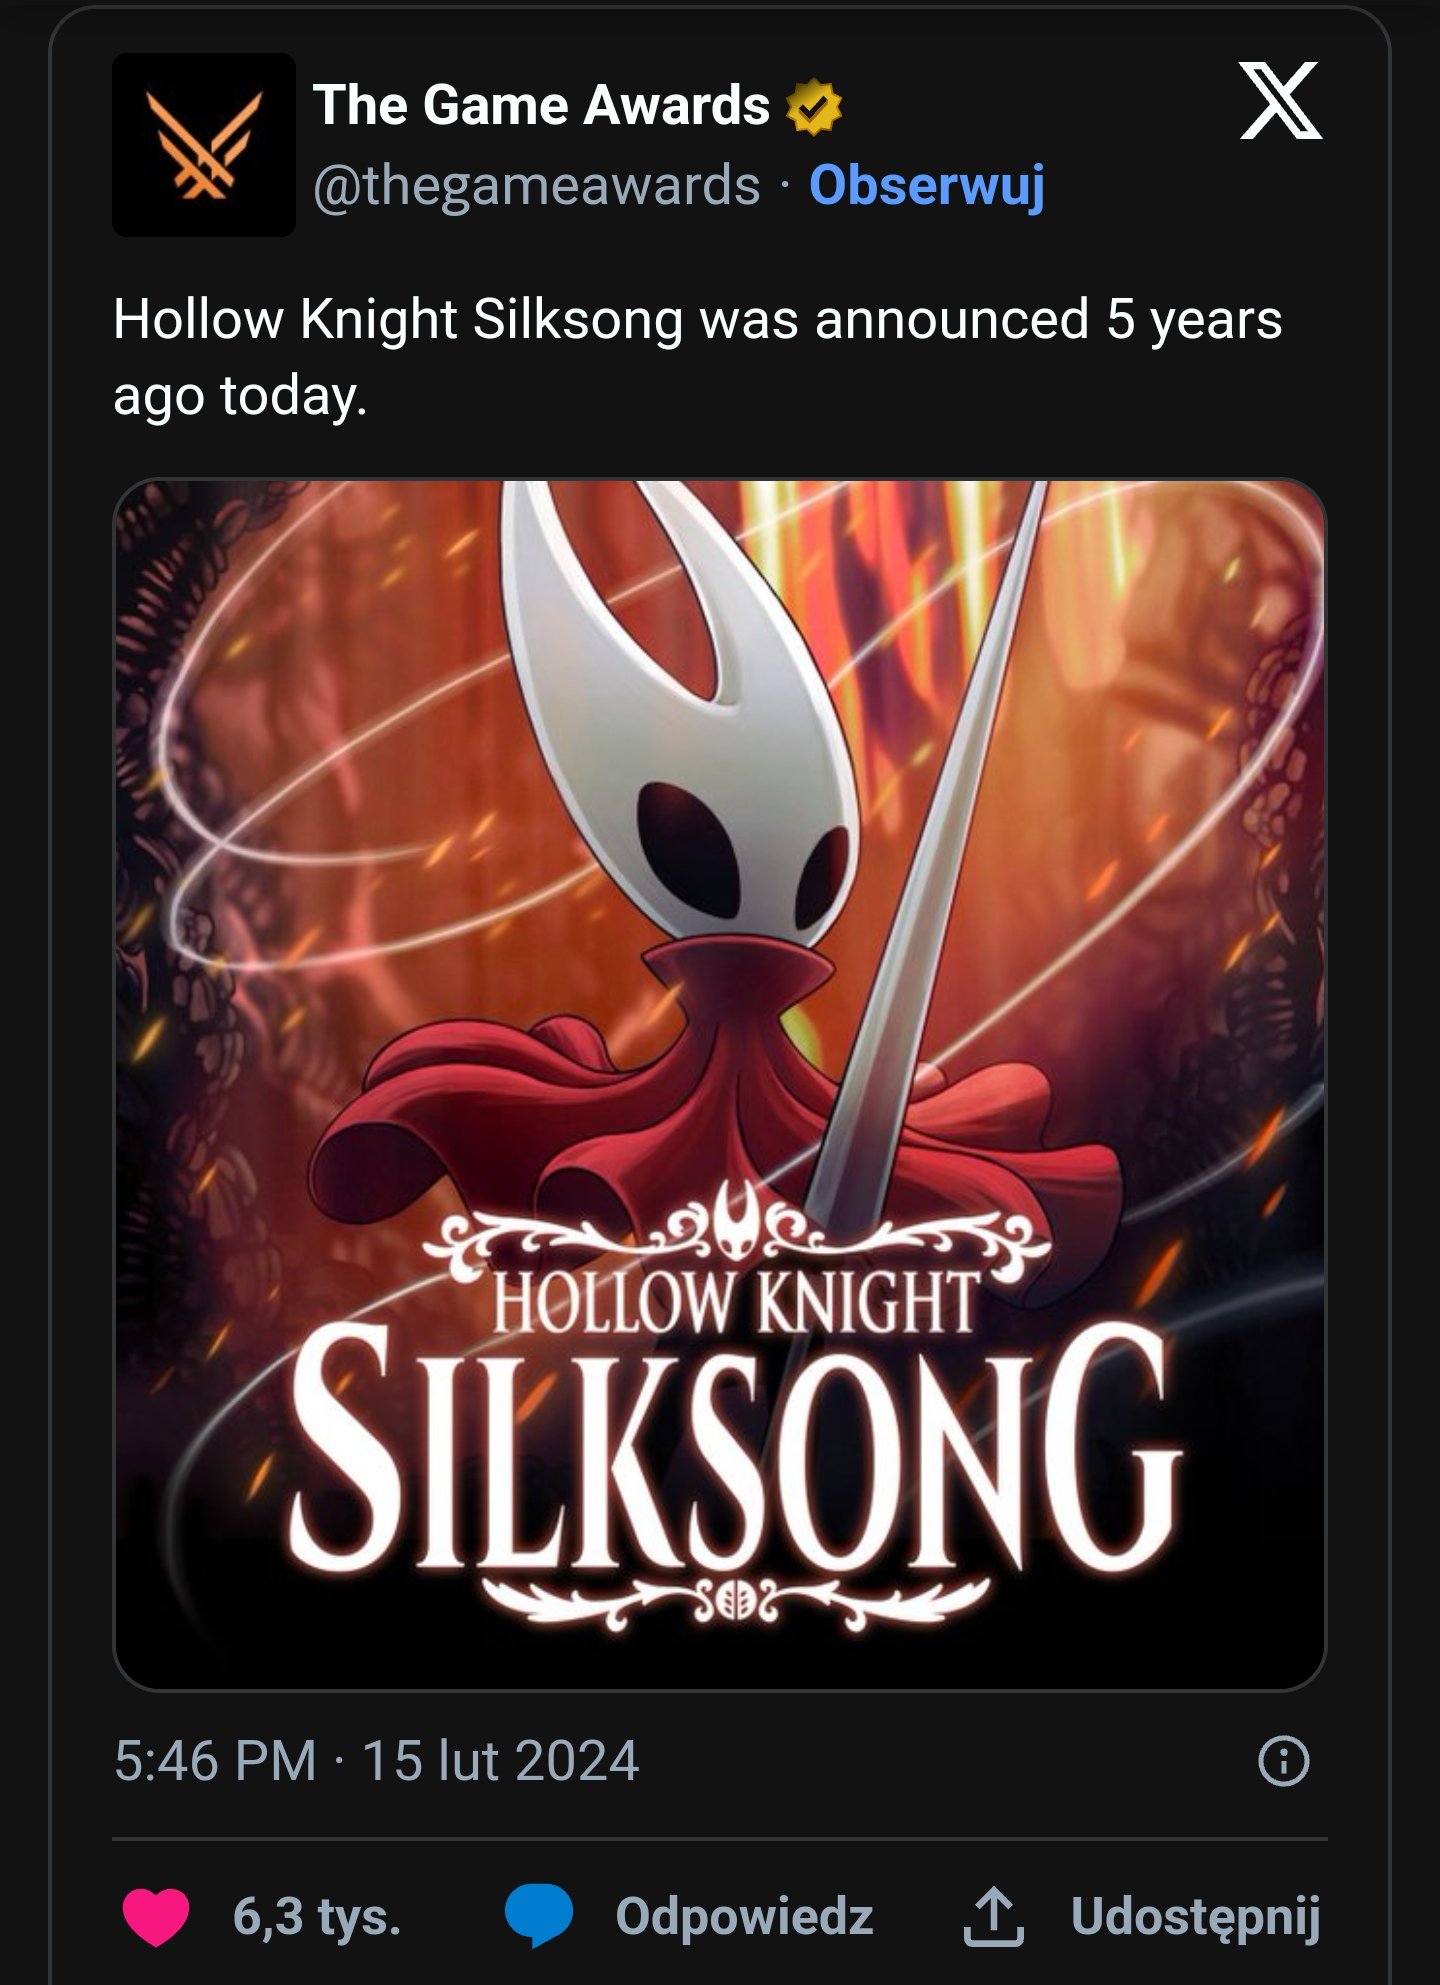1440x1985 pixels.
Task: Open the @thegameawards handle
Action: 537,186
